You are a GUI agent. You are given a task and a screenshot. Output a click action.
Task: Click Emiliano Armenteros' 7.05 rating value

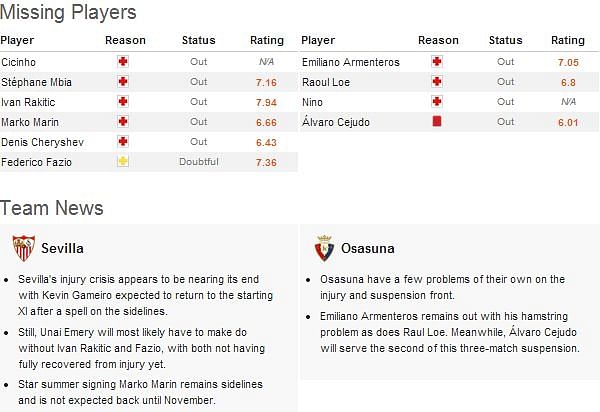click(568, 62)
